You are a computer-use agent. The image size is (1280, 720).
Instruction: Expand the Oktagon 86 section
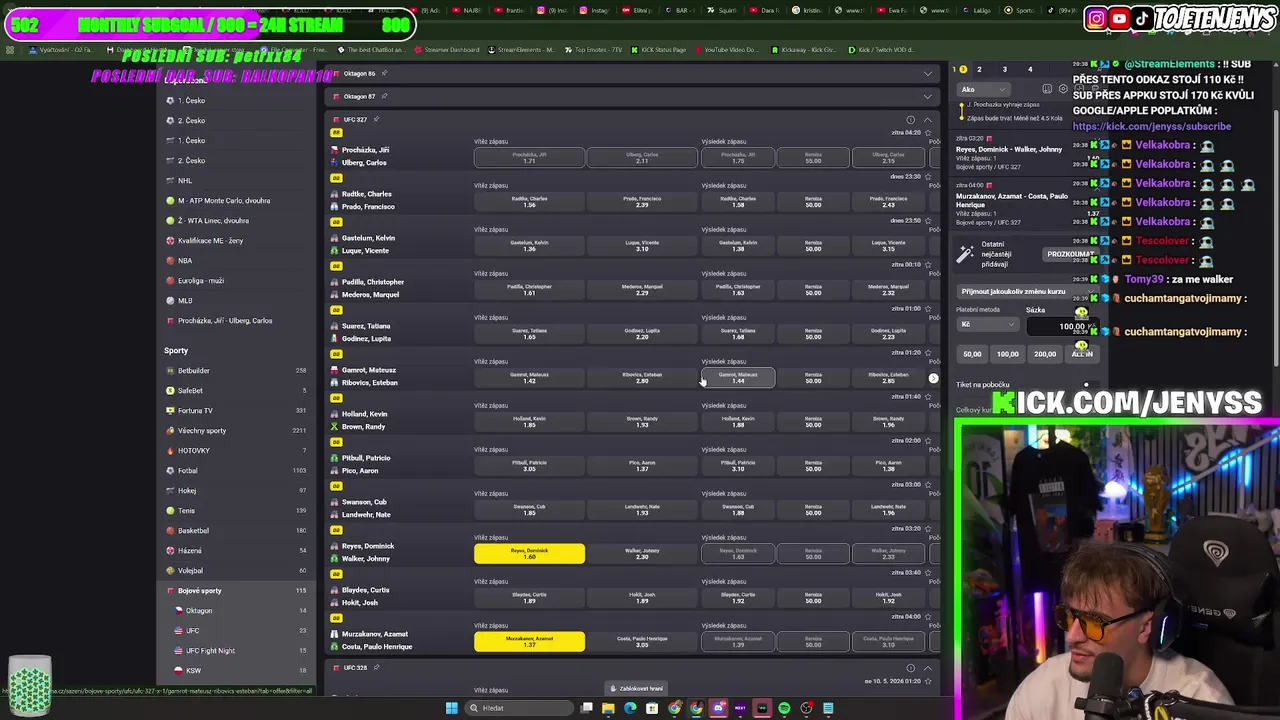927,73
